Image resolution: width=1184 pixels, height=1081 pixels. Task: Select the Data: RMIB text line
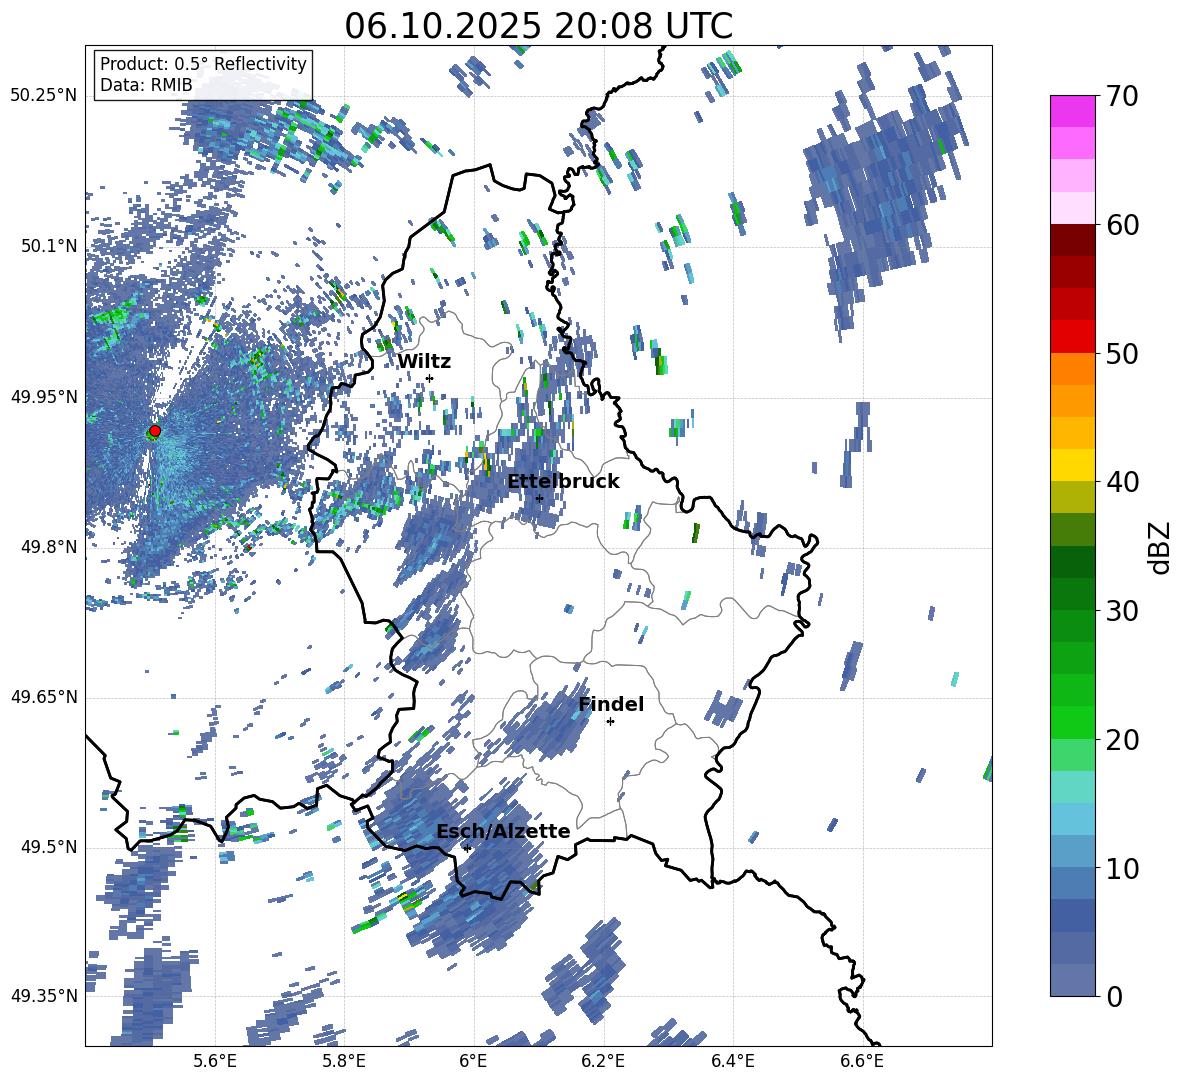point(146,86)
